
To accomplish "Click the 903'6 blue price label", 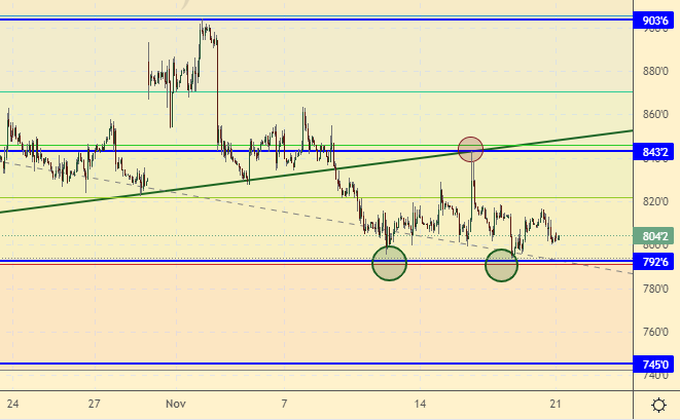I will (656, 20).
